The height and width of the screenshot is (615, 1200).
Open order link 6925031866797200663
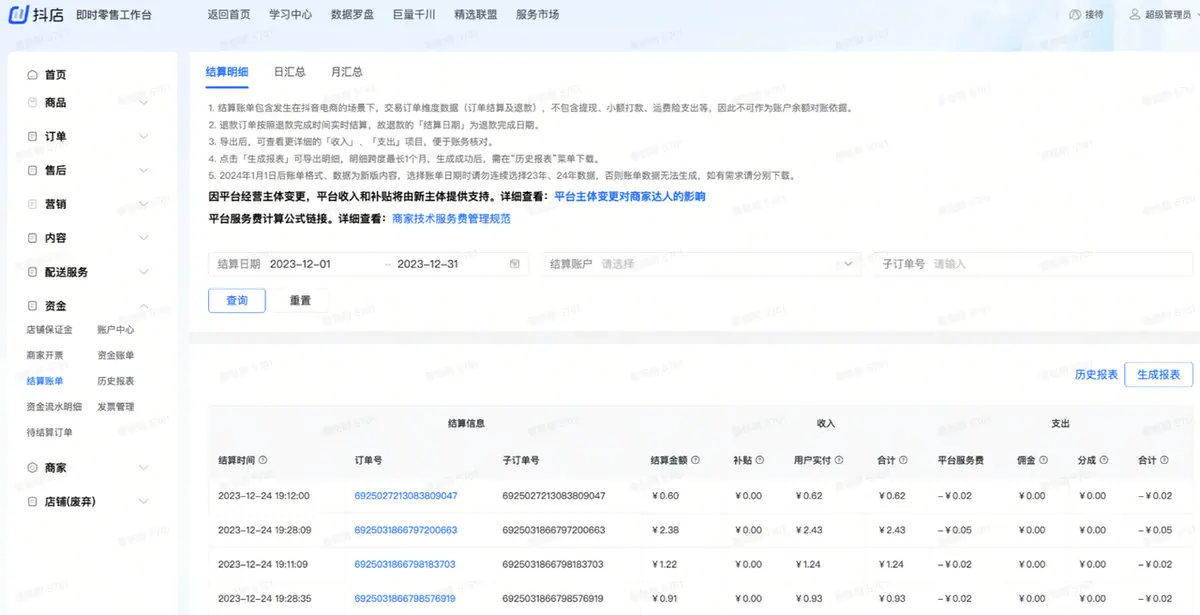tap(406, 530)
